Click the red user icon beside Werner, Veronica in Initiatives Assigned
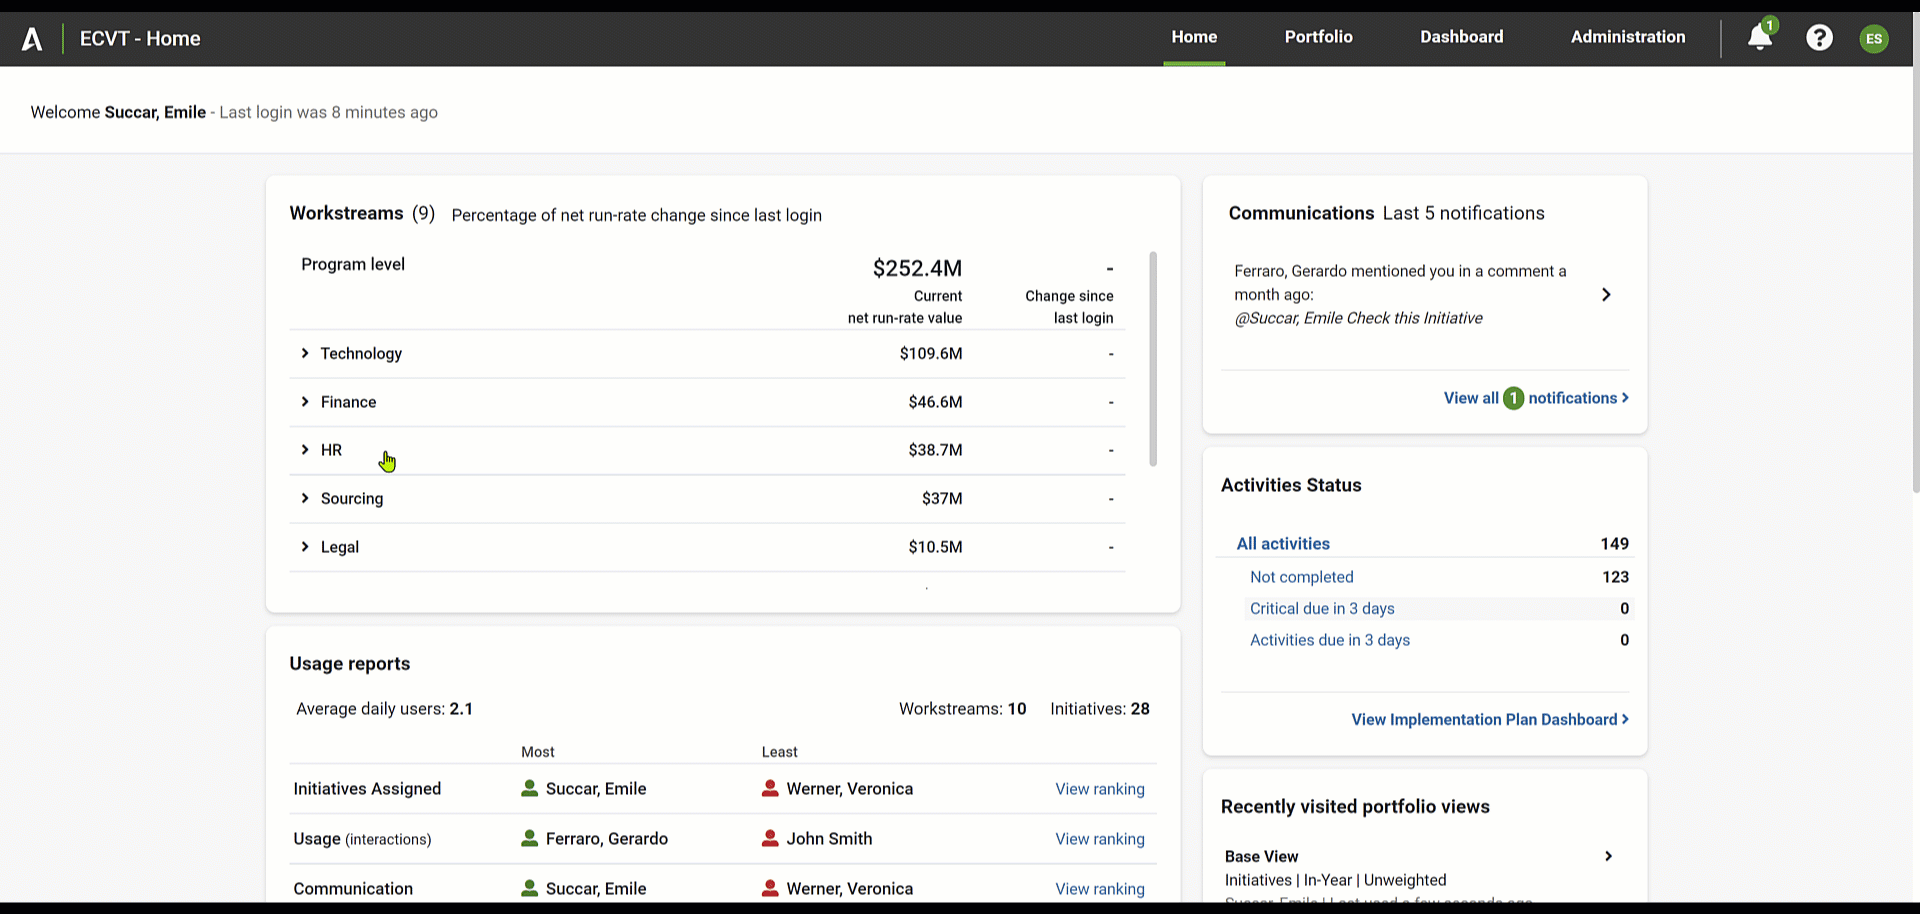Screen dimensions: 1920x914 pos(770,788)
